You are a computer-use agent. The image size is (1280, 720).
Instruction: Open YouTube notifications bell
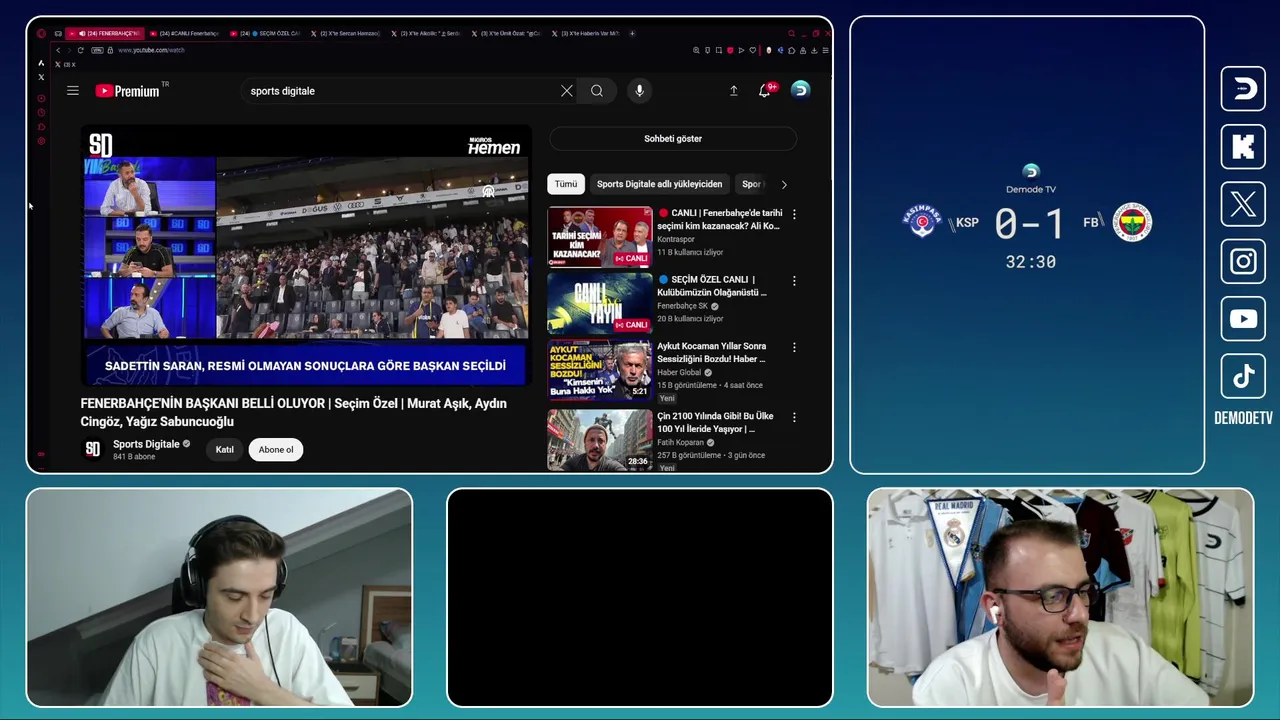[x=765, y=90]
